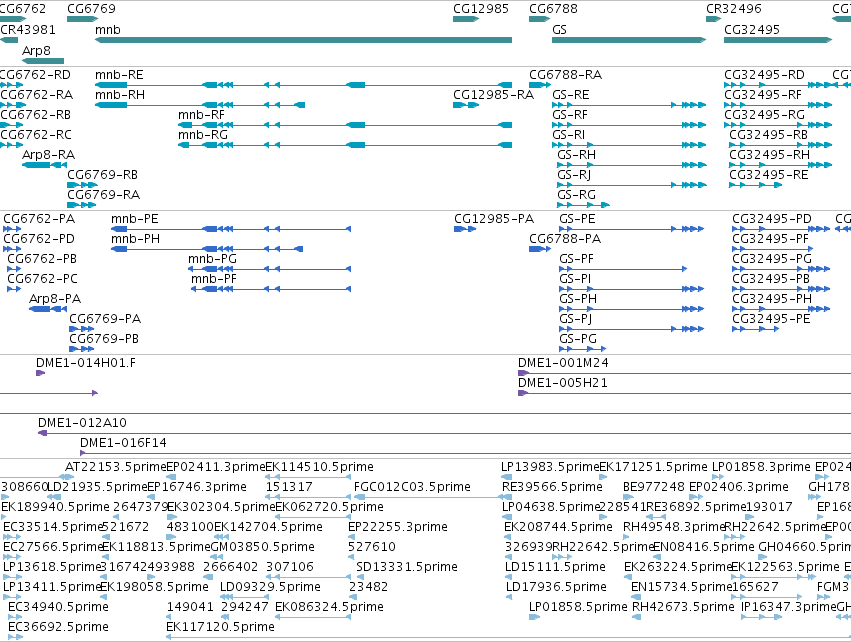Select the AT22153.5prime EST
The image size is (851, 642).
pyautogui.click(x=66, y=477)
